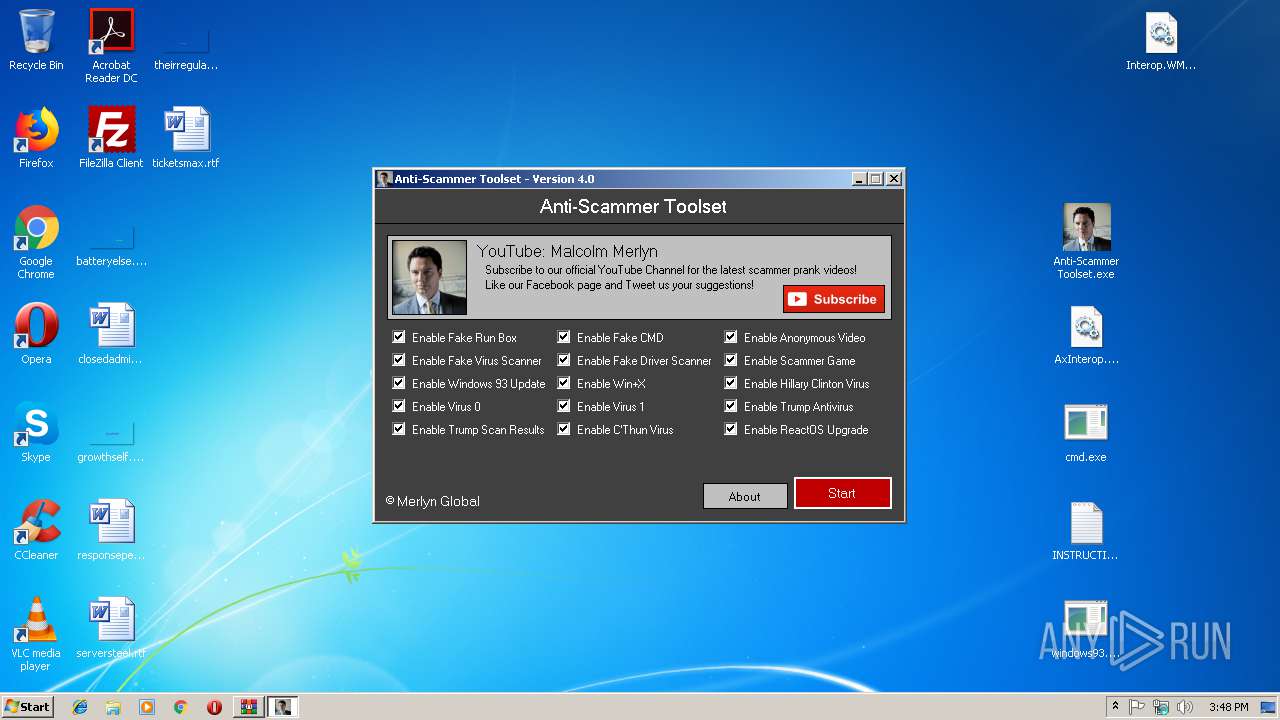Screen dimensions: 1280x720
Task: Toggle Enable Windows 93 Update checkbox
Action: coord(399,383)
